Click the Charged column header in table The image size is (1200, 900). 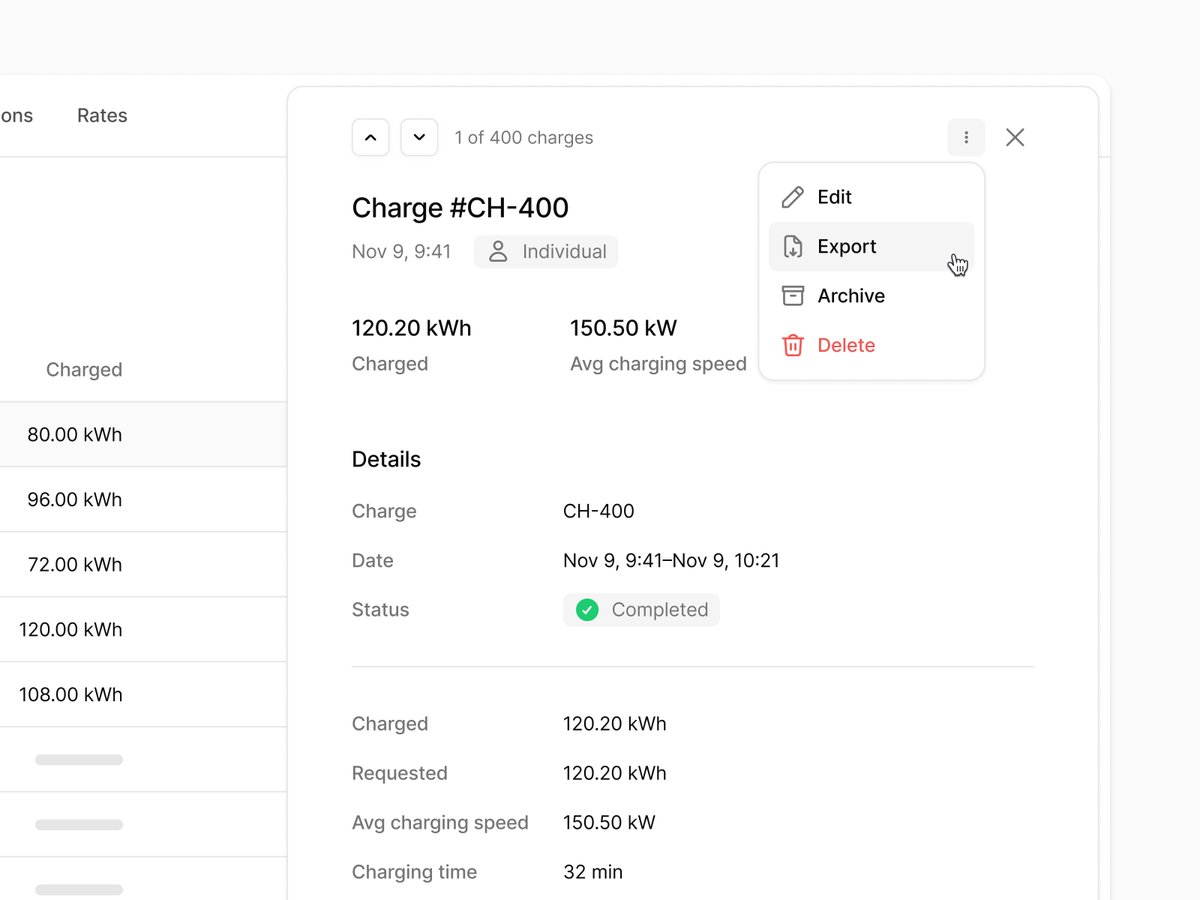84,369
